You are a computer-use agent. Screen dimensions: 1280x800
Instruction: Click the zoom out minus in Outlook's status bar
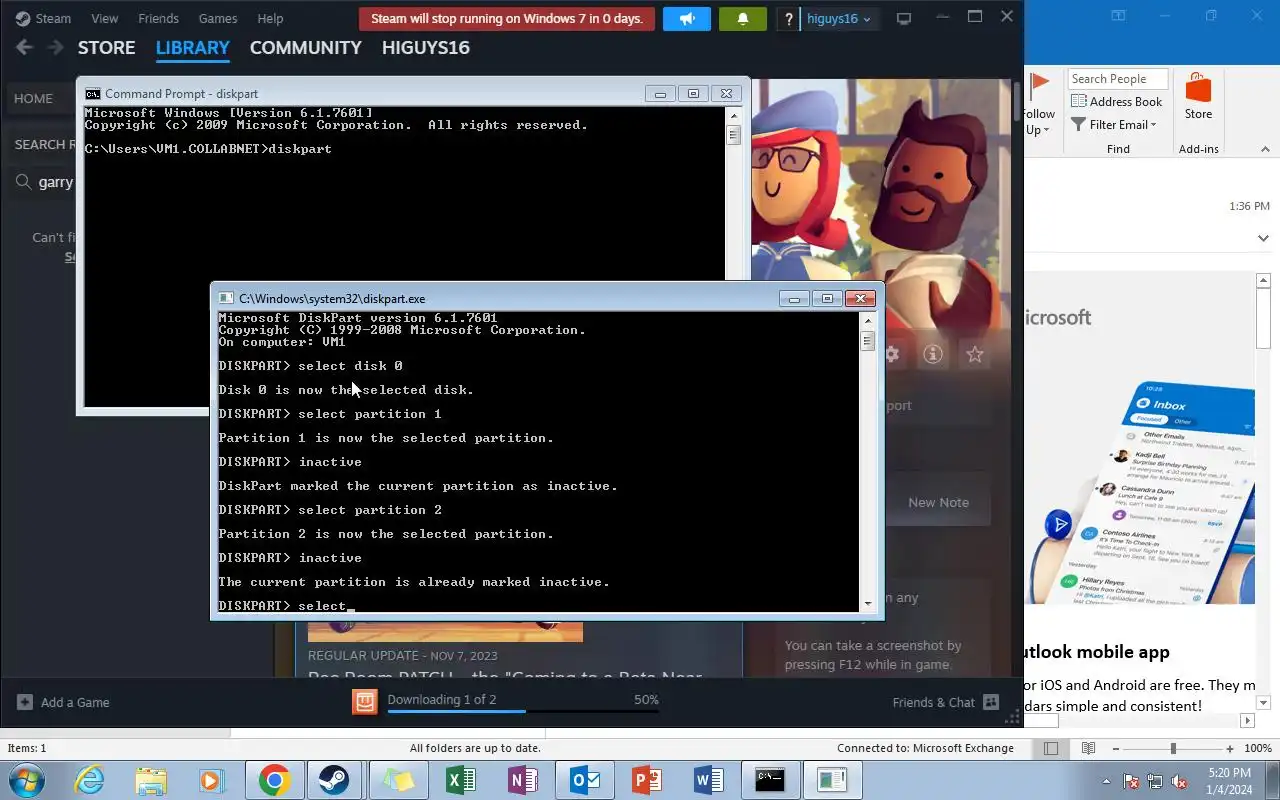(x=1116, y=748)
